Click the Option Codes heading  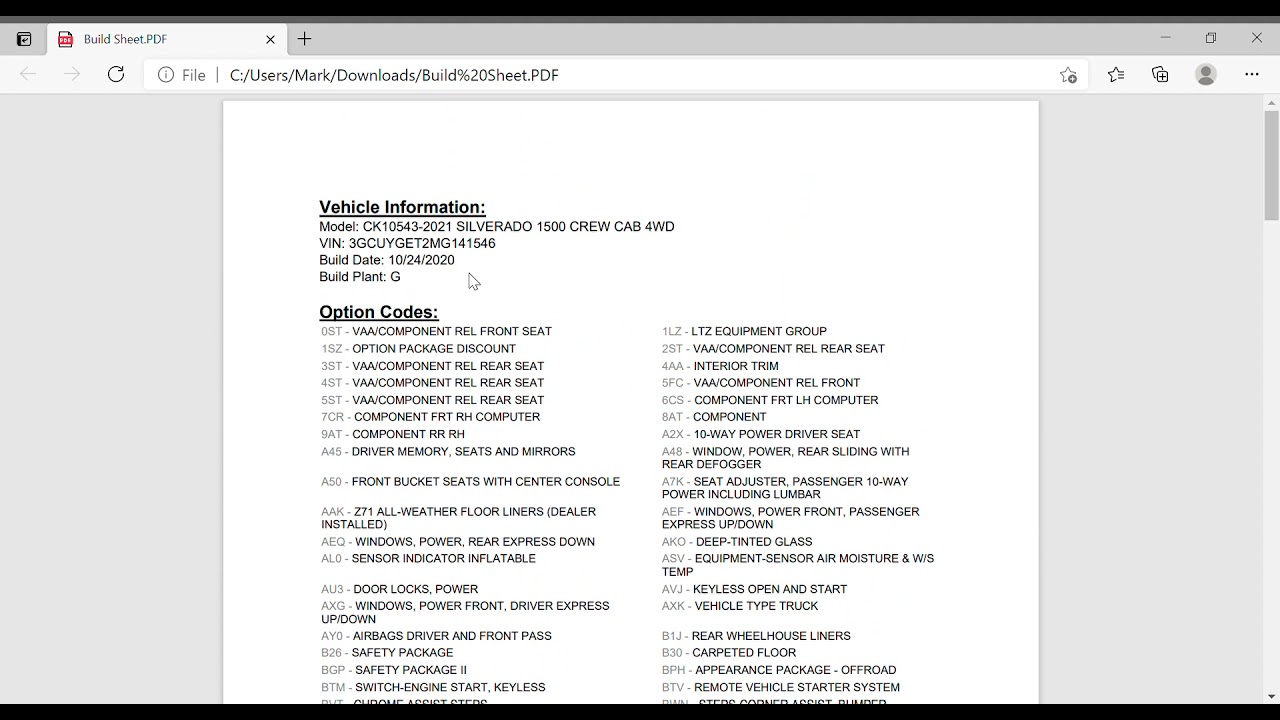[379, 312]
